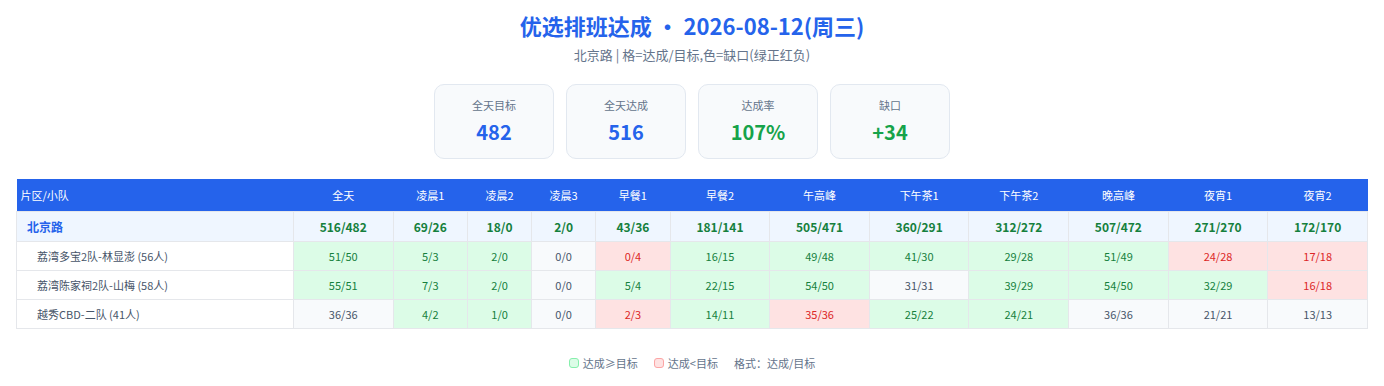Viewport: 1384px width, 386px height.
Task: Select the 荔湾陈家祠2队-山梅 (58人) row label
Action: click(155, 285)
